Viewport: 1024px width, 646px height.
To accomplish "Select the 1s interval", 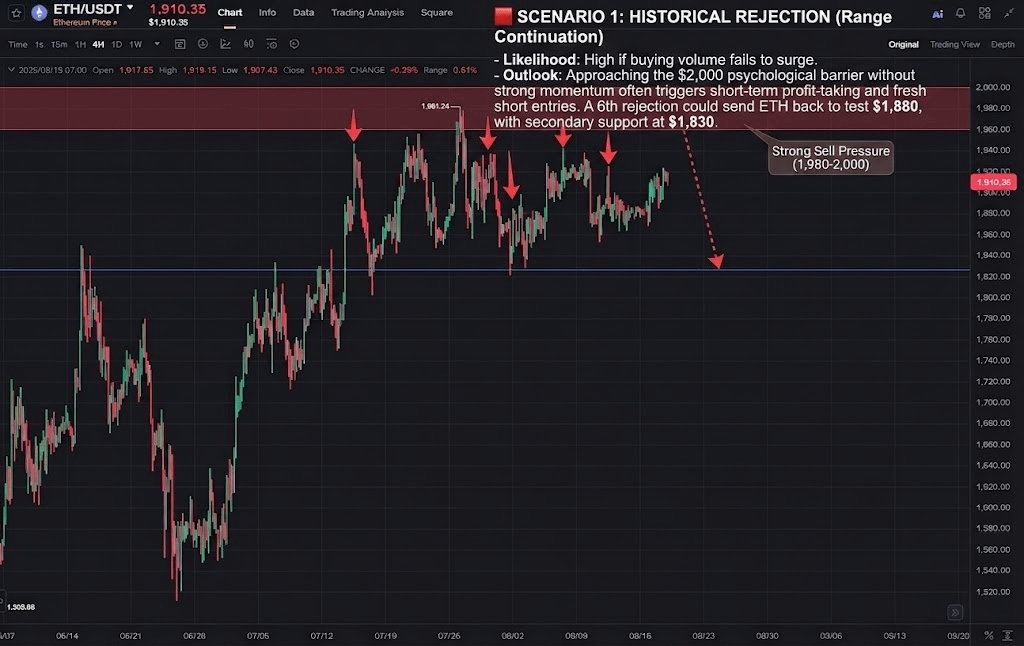I will 39,44.
